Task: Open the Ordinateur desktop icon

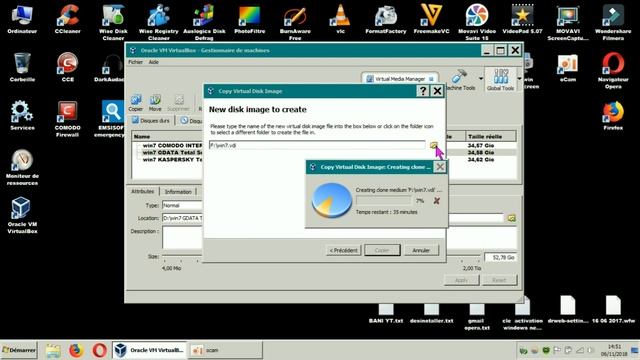Action: click(22, 19)
